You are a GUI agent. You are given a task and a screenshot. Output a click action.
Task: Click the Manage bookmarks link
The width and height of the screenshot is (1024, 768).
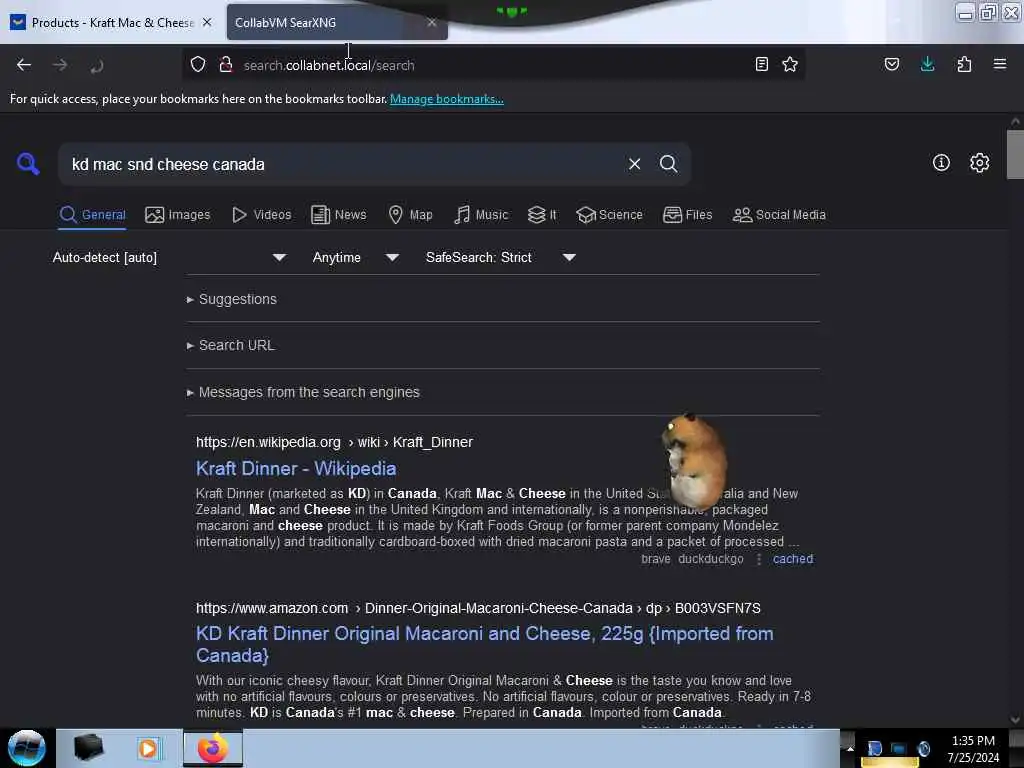[447, 99]
